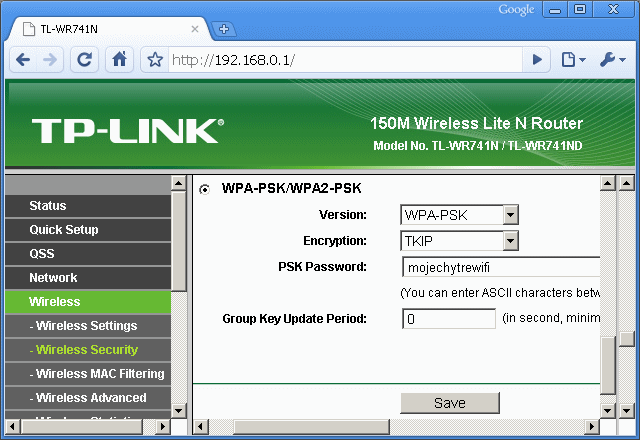The width and height of the screenshot is (640, 440).
Task: Open the Version dropdown
Action: (x=459, y=215)
